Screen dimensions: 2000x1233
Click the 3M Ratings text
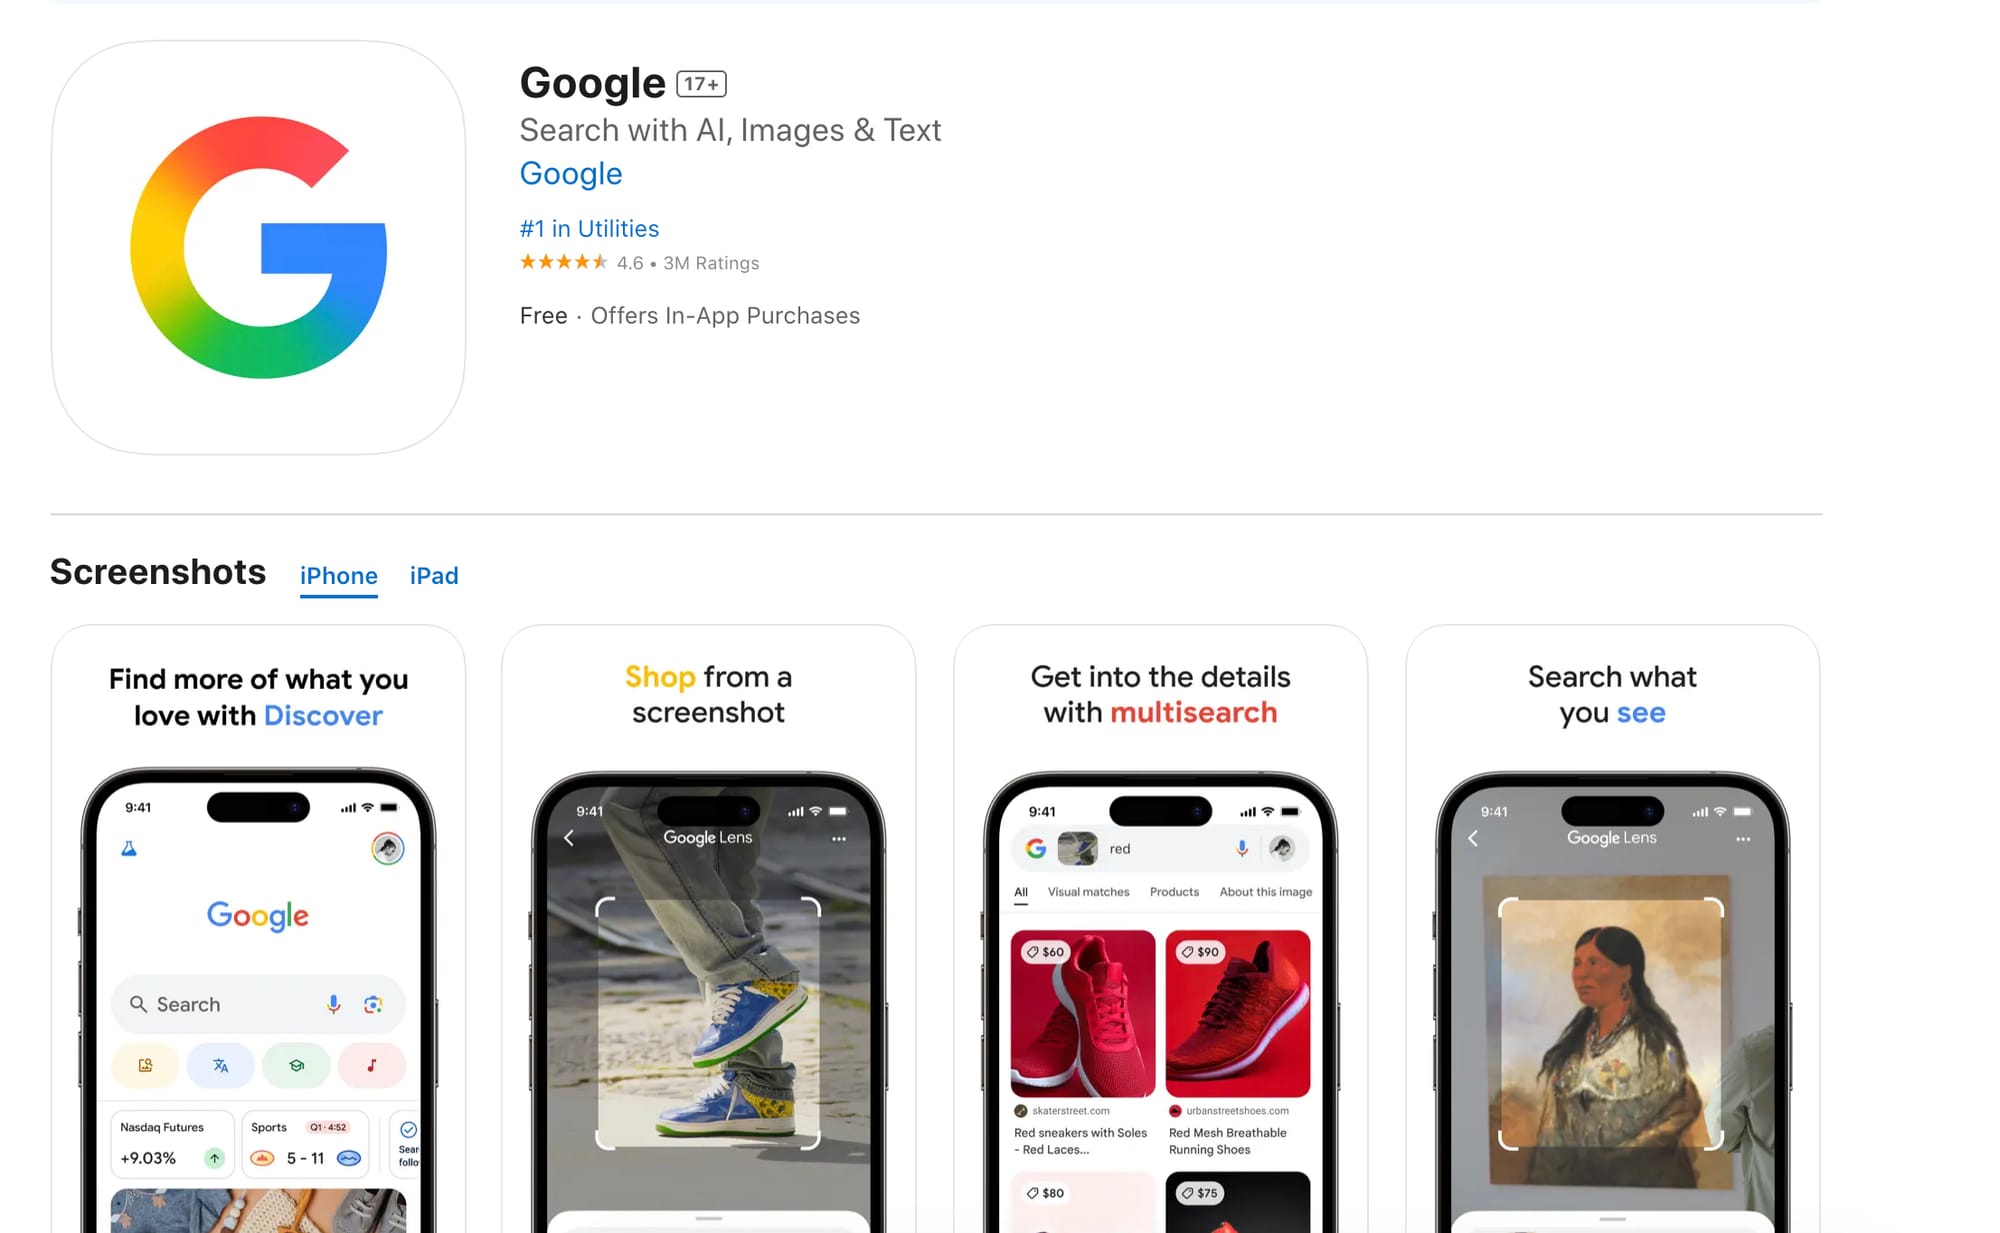pyautogui.click(x=711, y=263)
